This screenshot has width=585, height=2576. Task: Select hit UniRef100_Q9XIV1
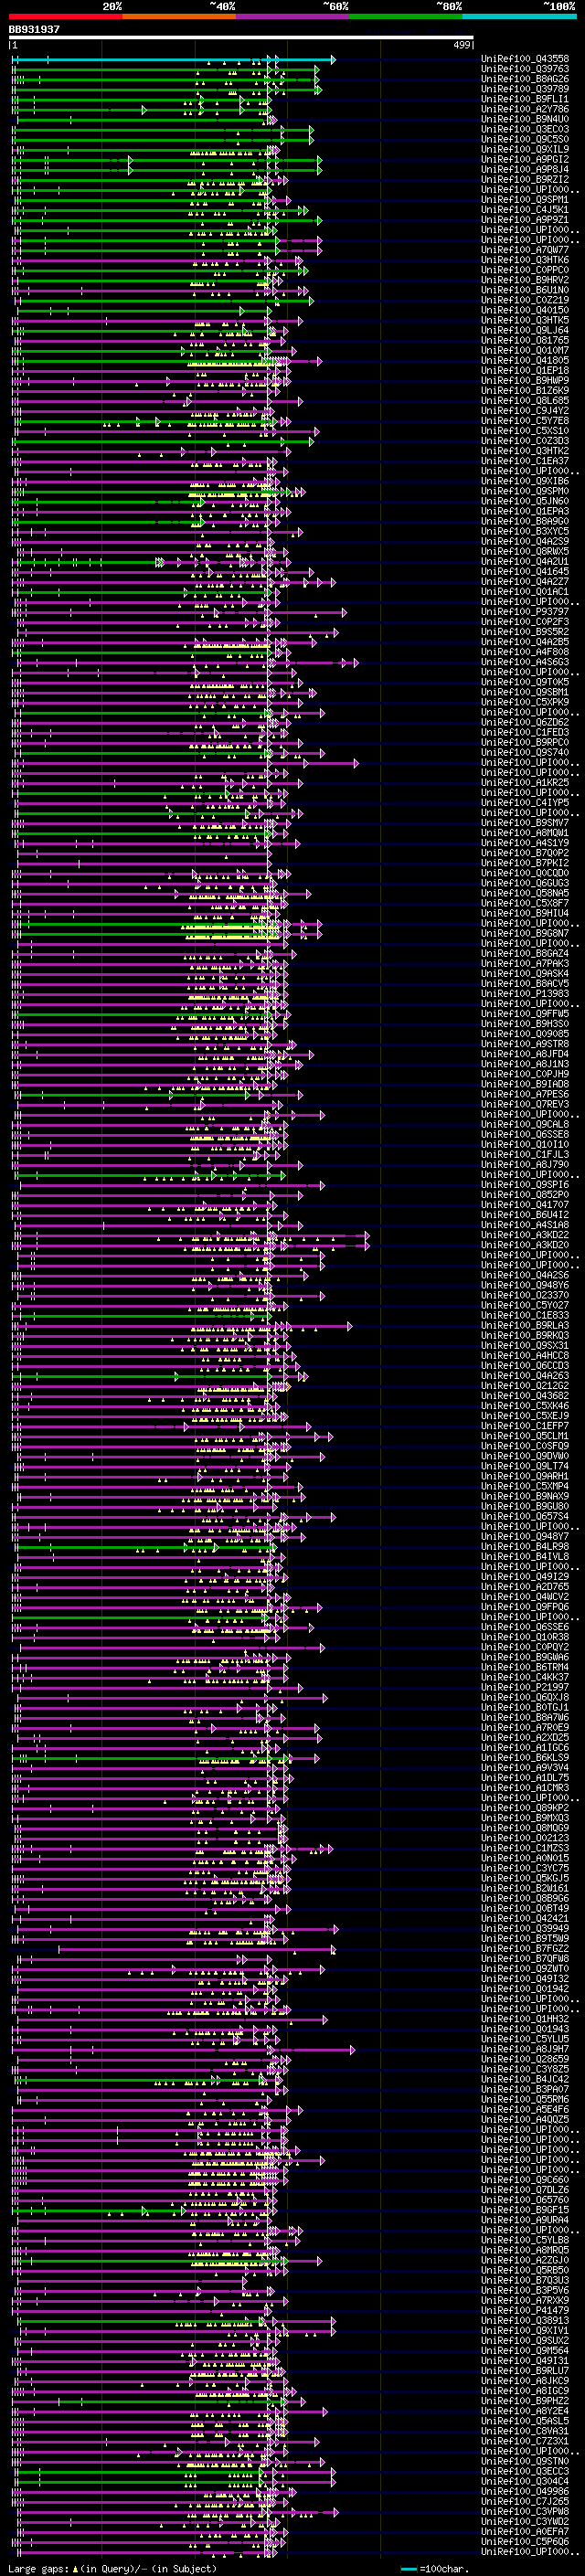(x=525, y=2330)
